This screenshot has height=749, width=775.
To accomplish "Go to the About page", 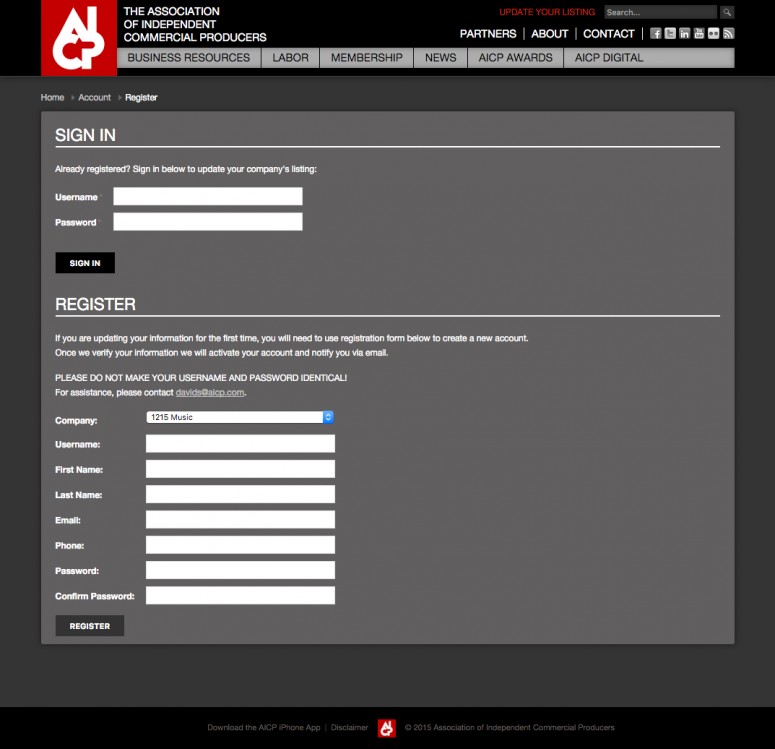I will click(x=550, y=34).
